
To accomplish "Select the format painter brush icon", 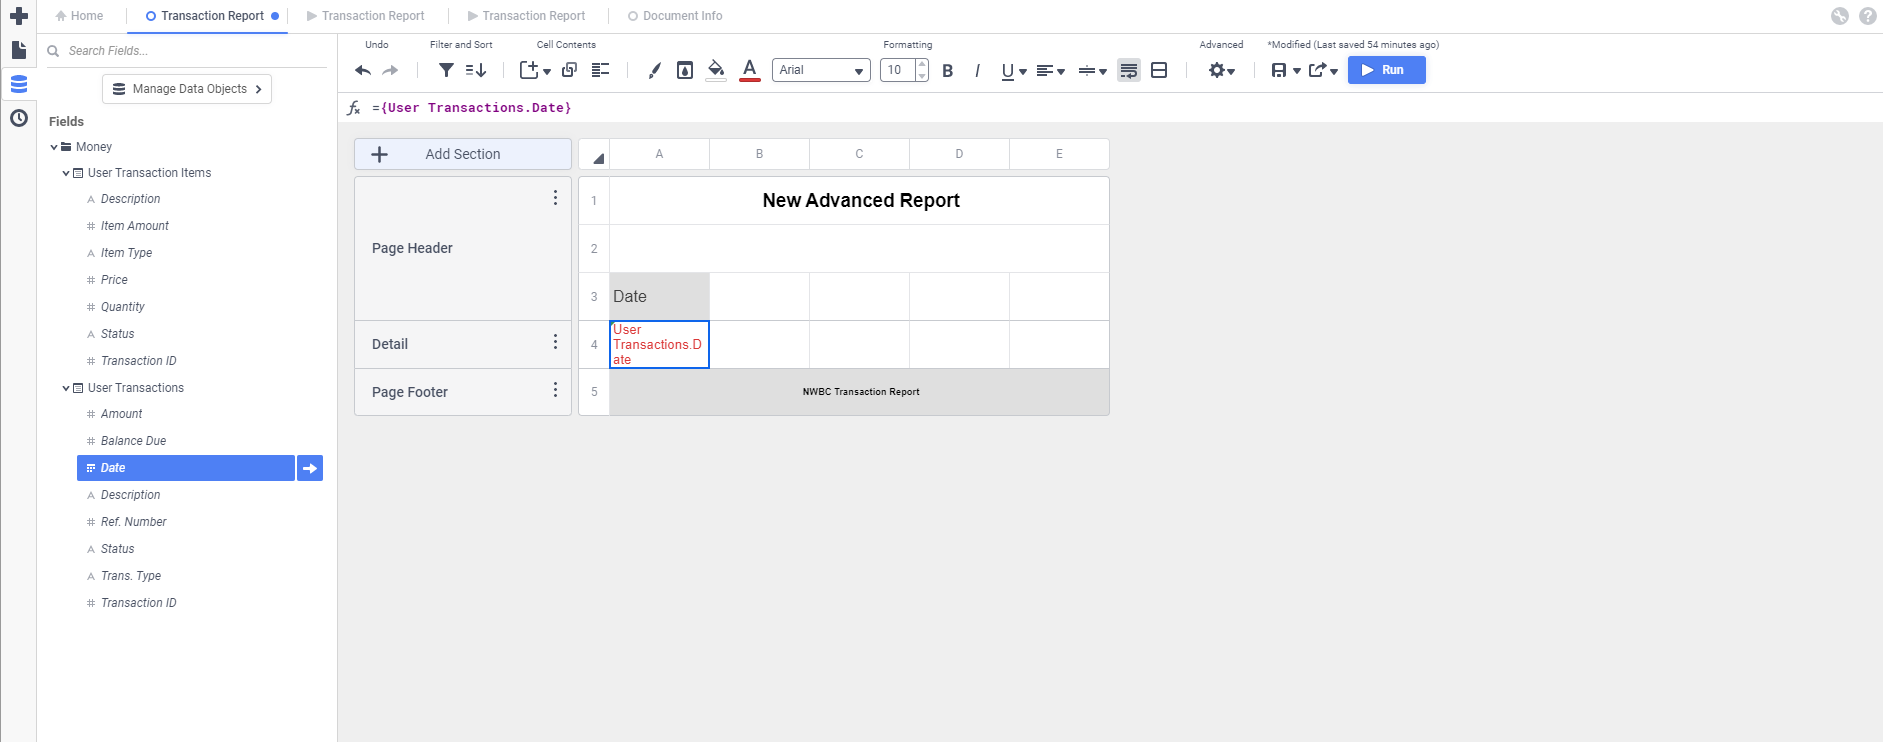I will [654, 70].
